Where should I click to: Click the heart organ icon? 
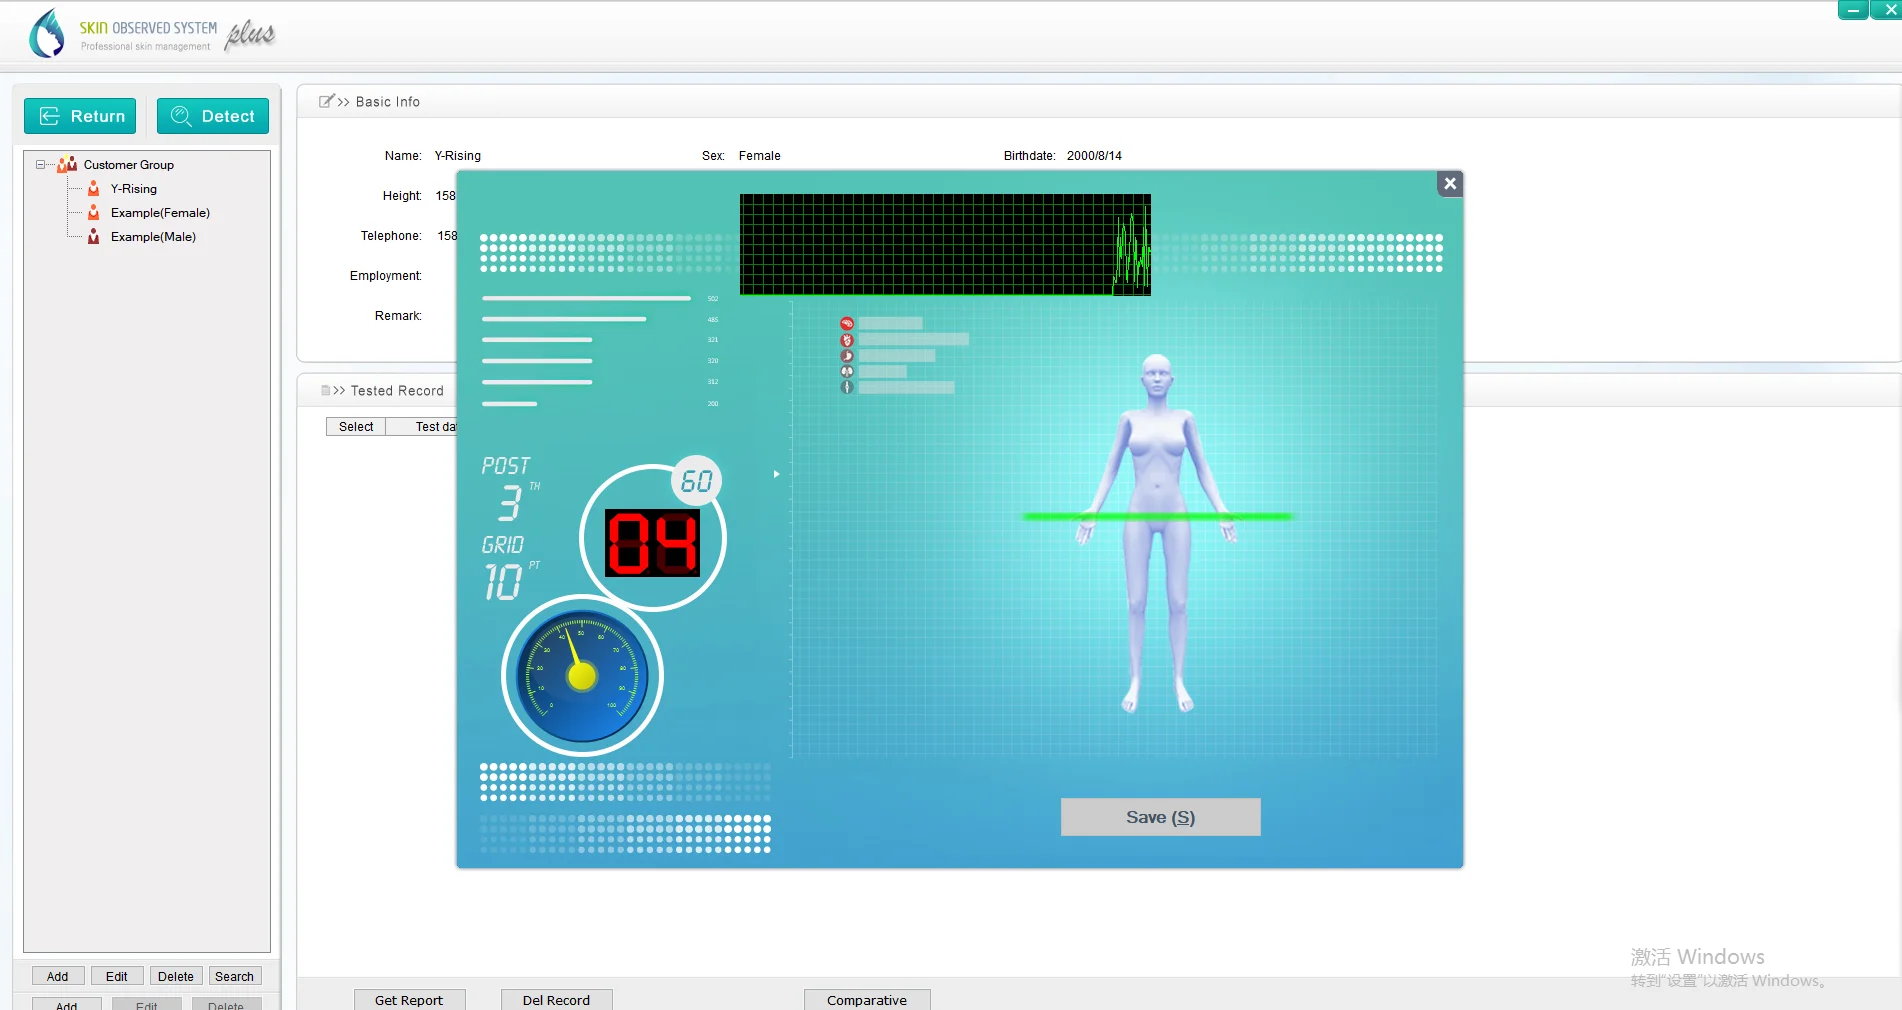847,340
